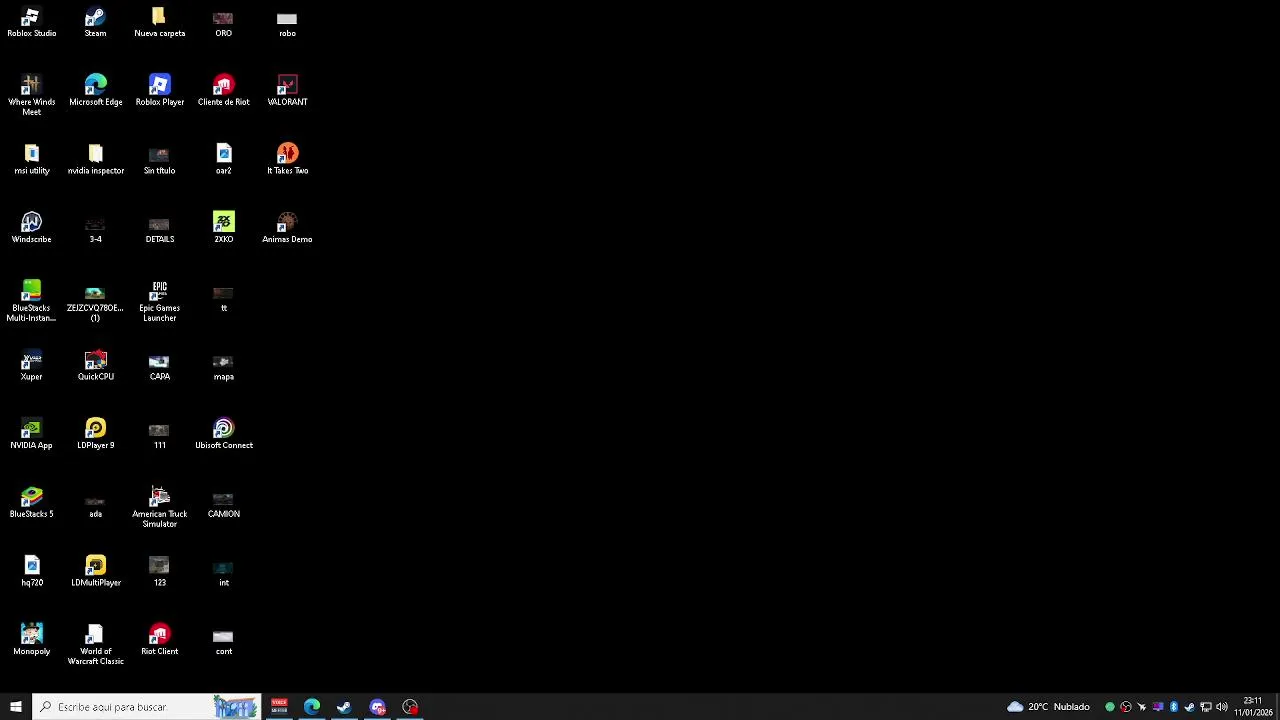Open the clock showing 23:11
This screenshot has height=720, width=1280.
click(x=1252, y=707)
